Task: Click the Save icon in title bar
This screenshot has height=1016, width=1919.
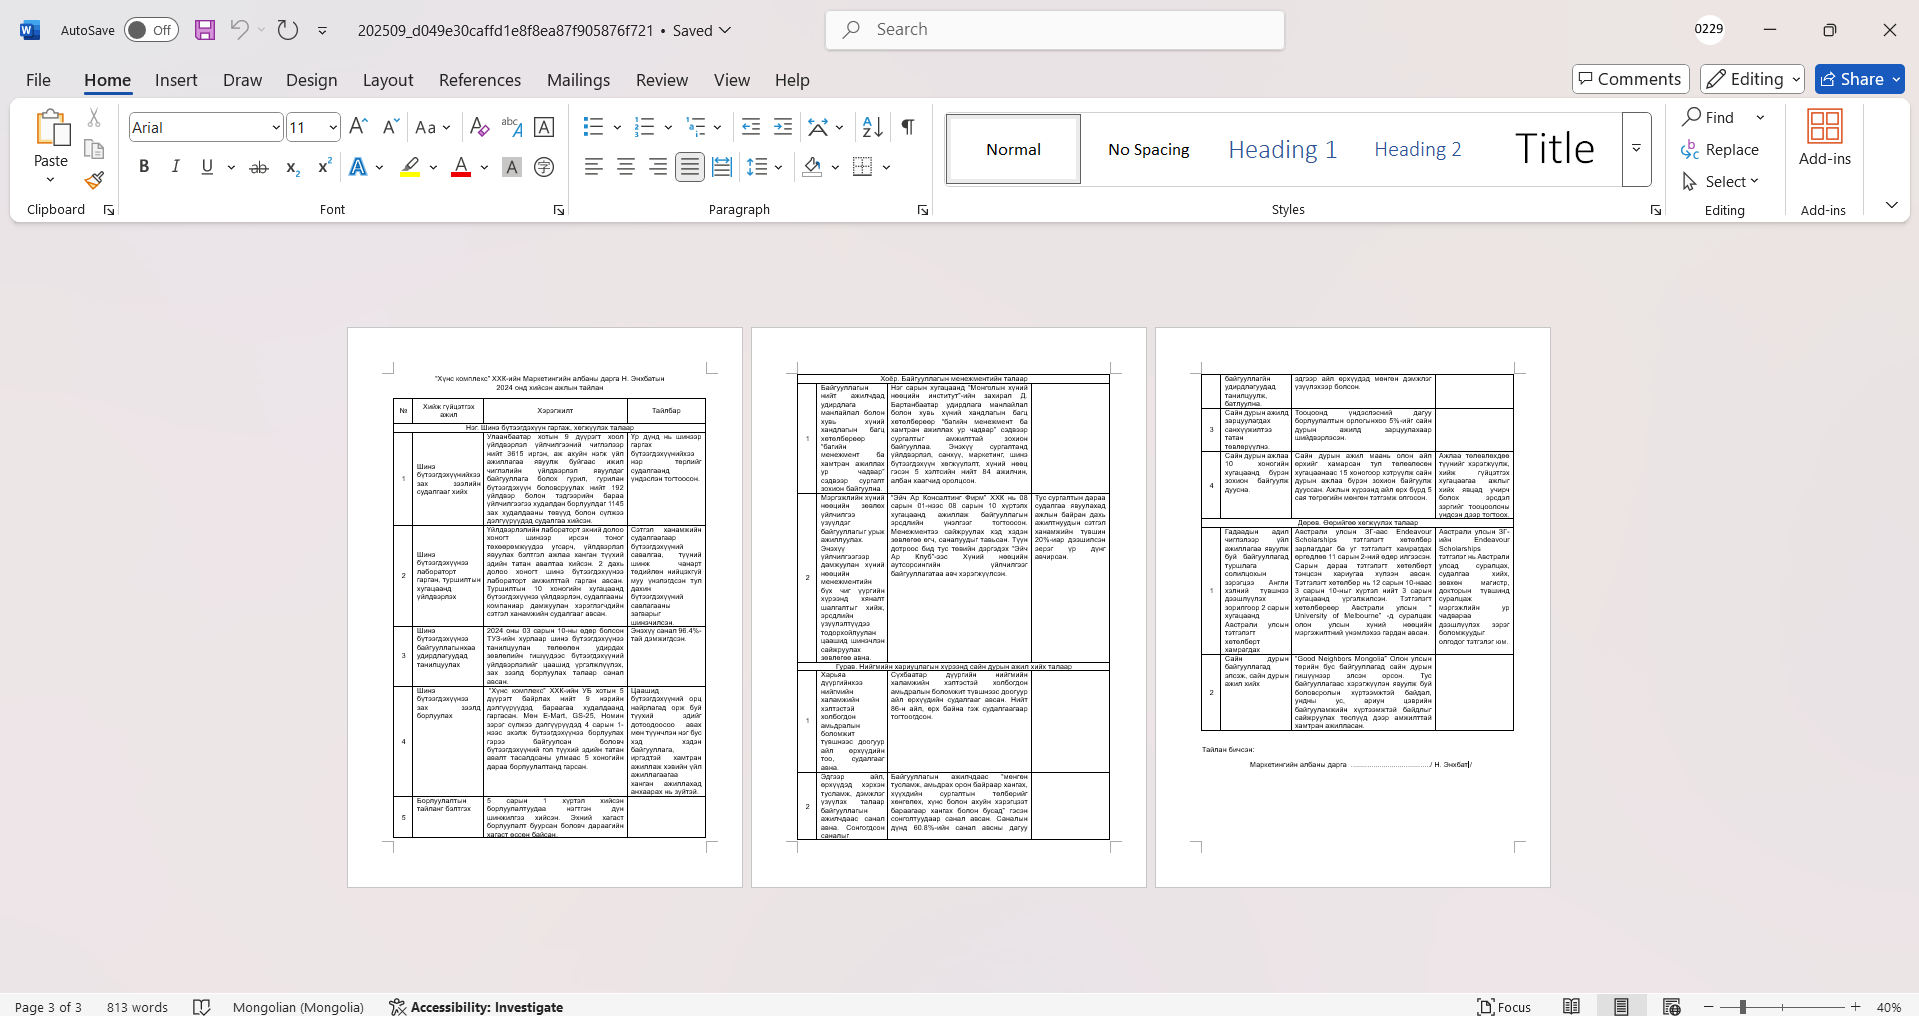Action: pyautogui.click(x=205, y=30)
